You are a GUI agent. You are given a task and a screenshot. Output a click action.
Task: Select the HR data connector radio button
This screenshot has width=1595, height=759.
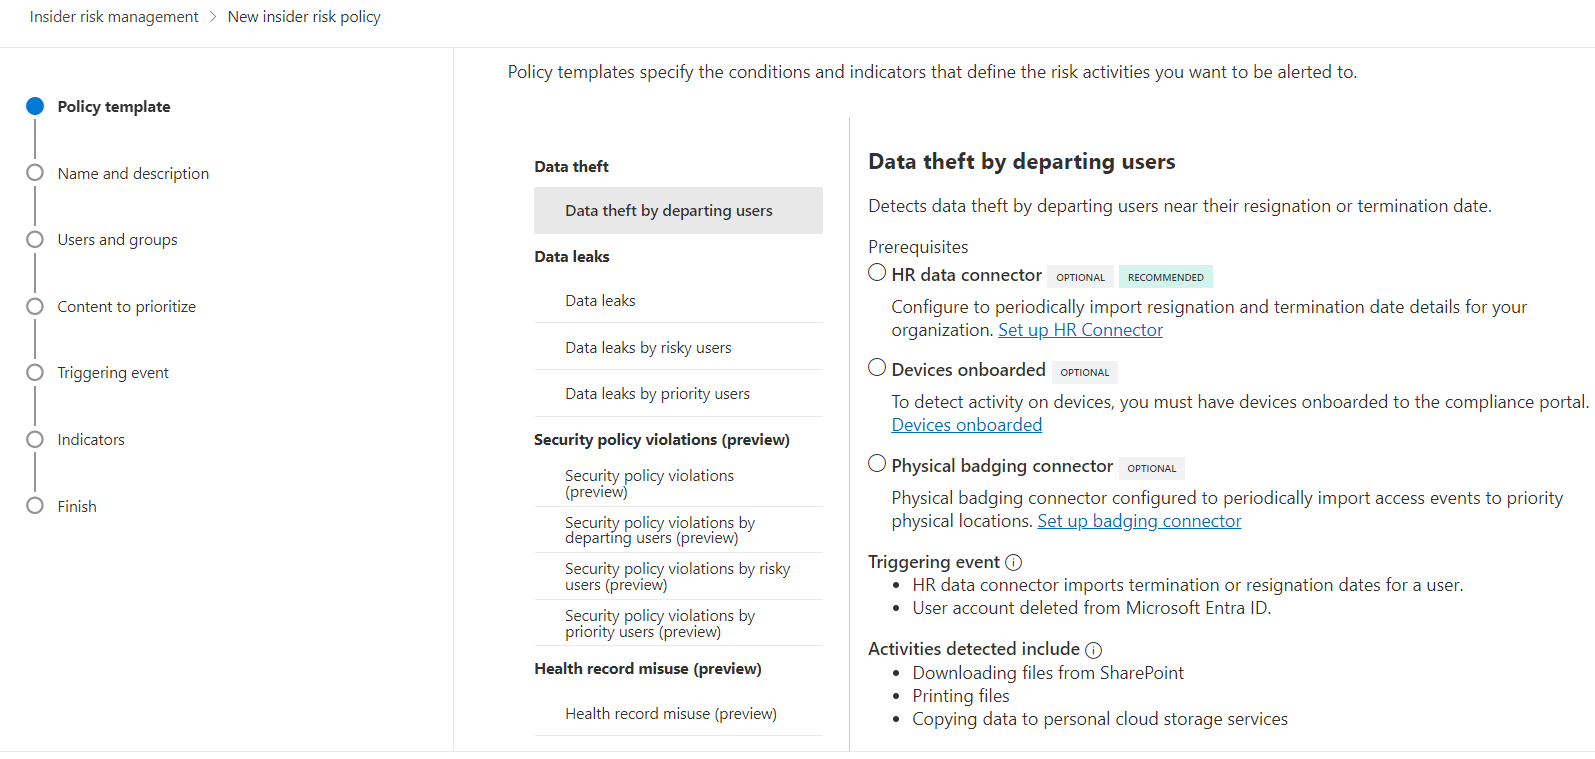tap(877, 272)
